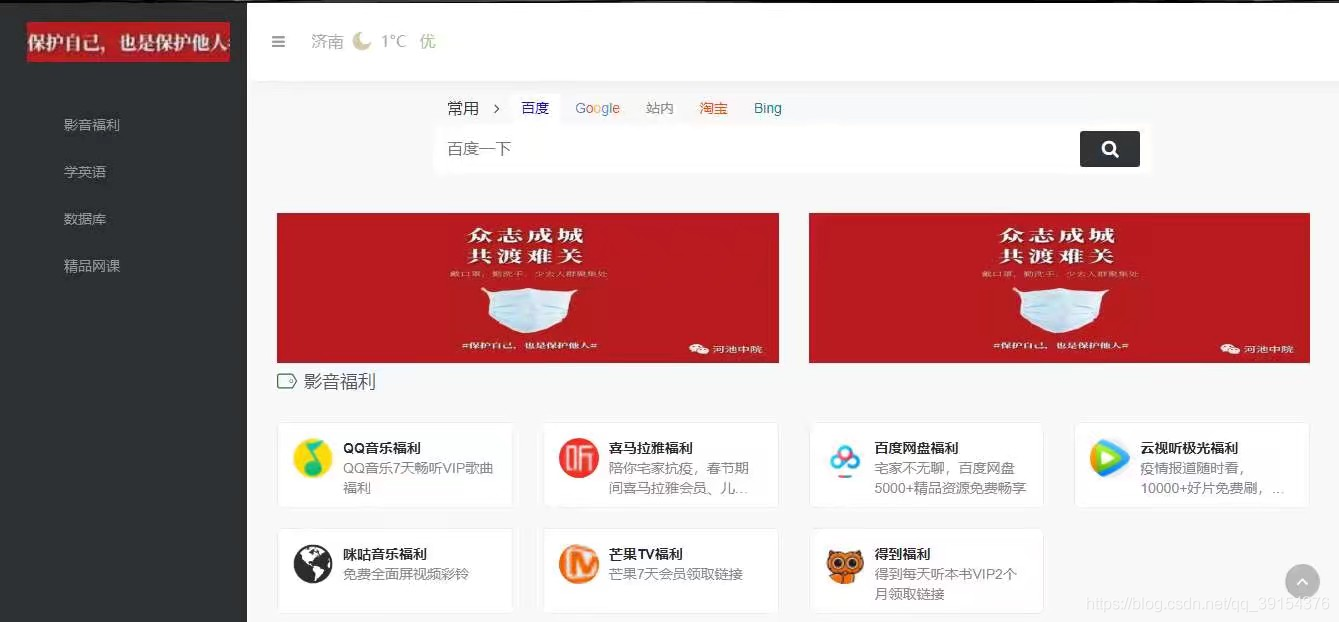1339x622 pixels.
Task: Click the 云视听极光福利 play icon
Action: tap(1109, 459)
